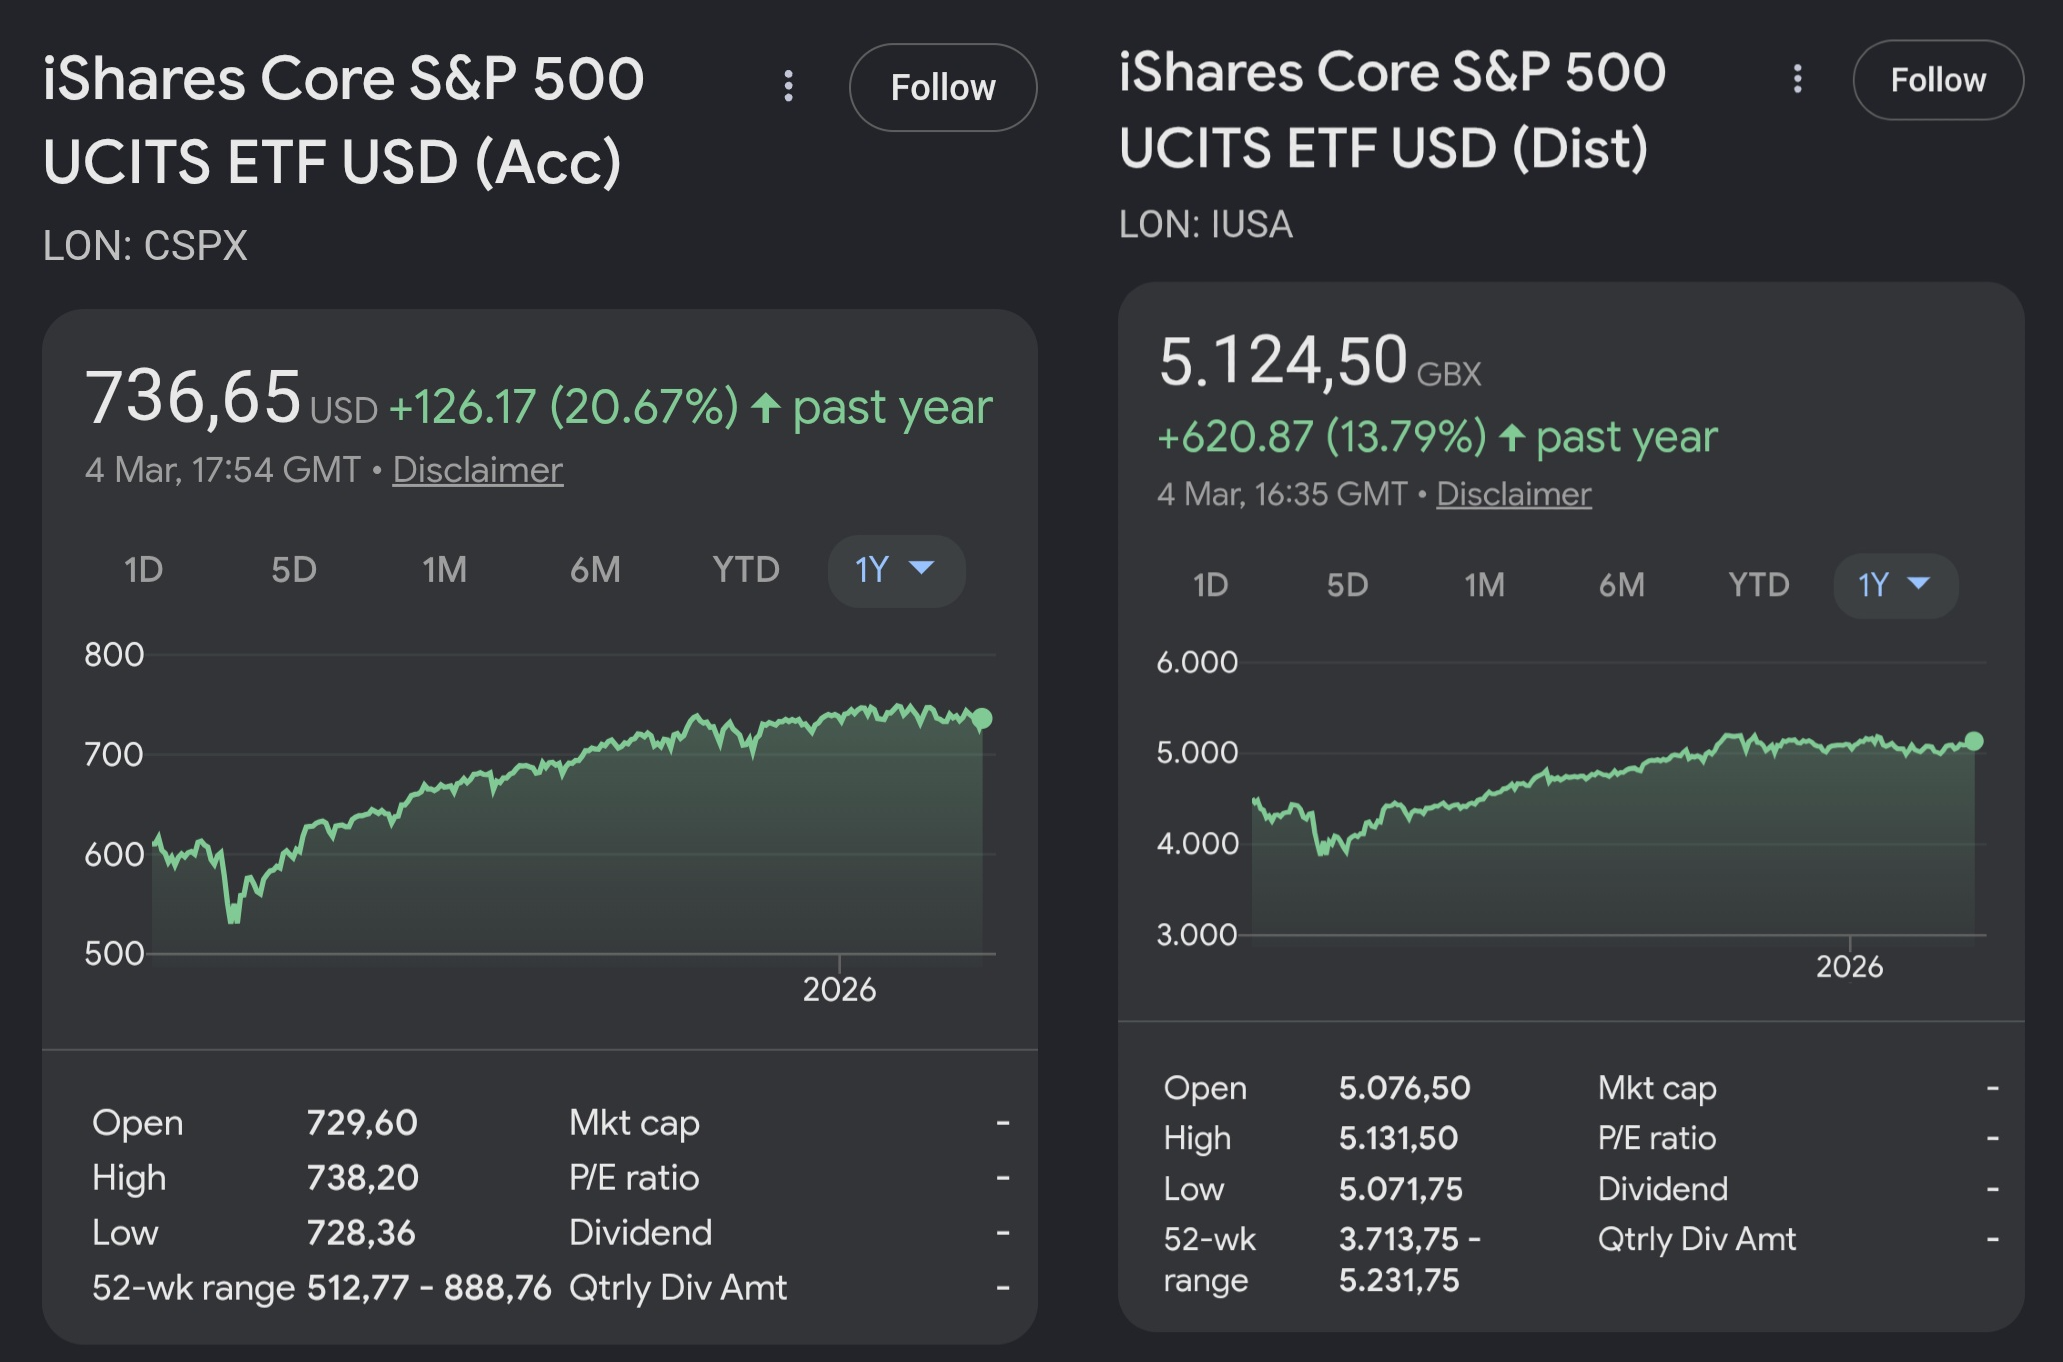The width and height of the screenshot is (2063, 1362).
Task: Open Disclaimer link under IUSA price
Action: click(x=1513, y=494)
